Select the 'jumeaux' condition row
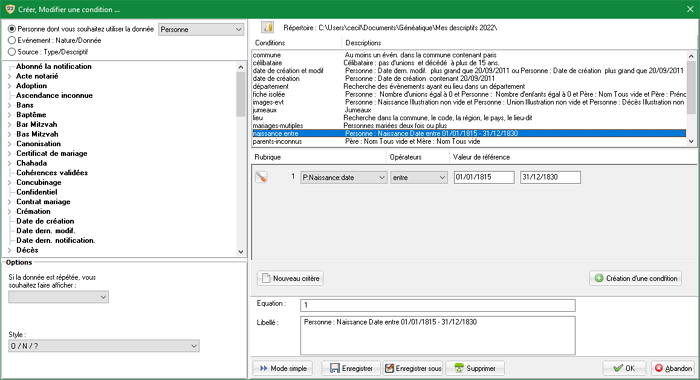Screen dimensions: 700x380 (x=469, y=110)
